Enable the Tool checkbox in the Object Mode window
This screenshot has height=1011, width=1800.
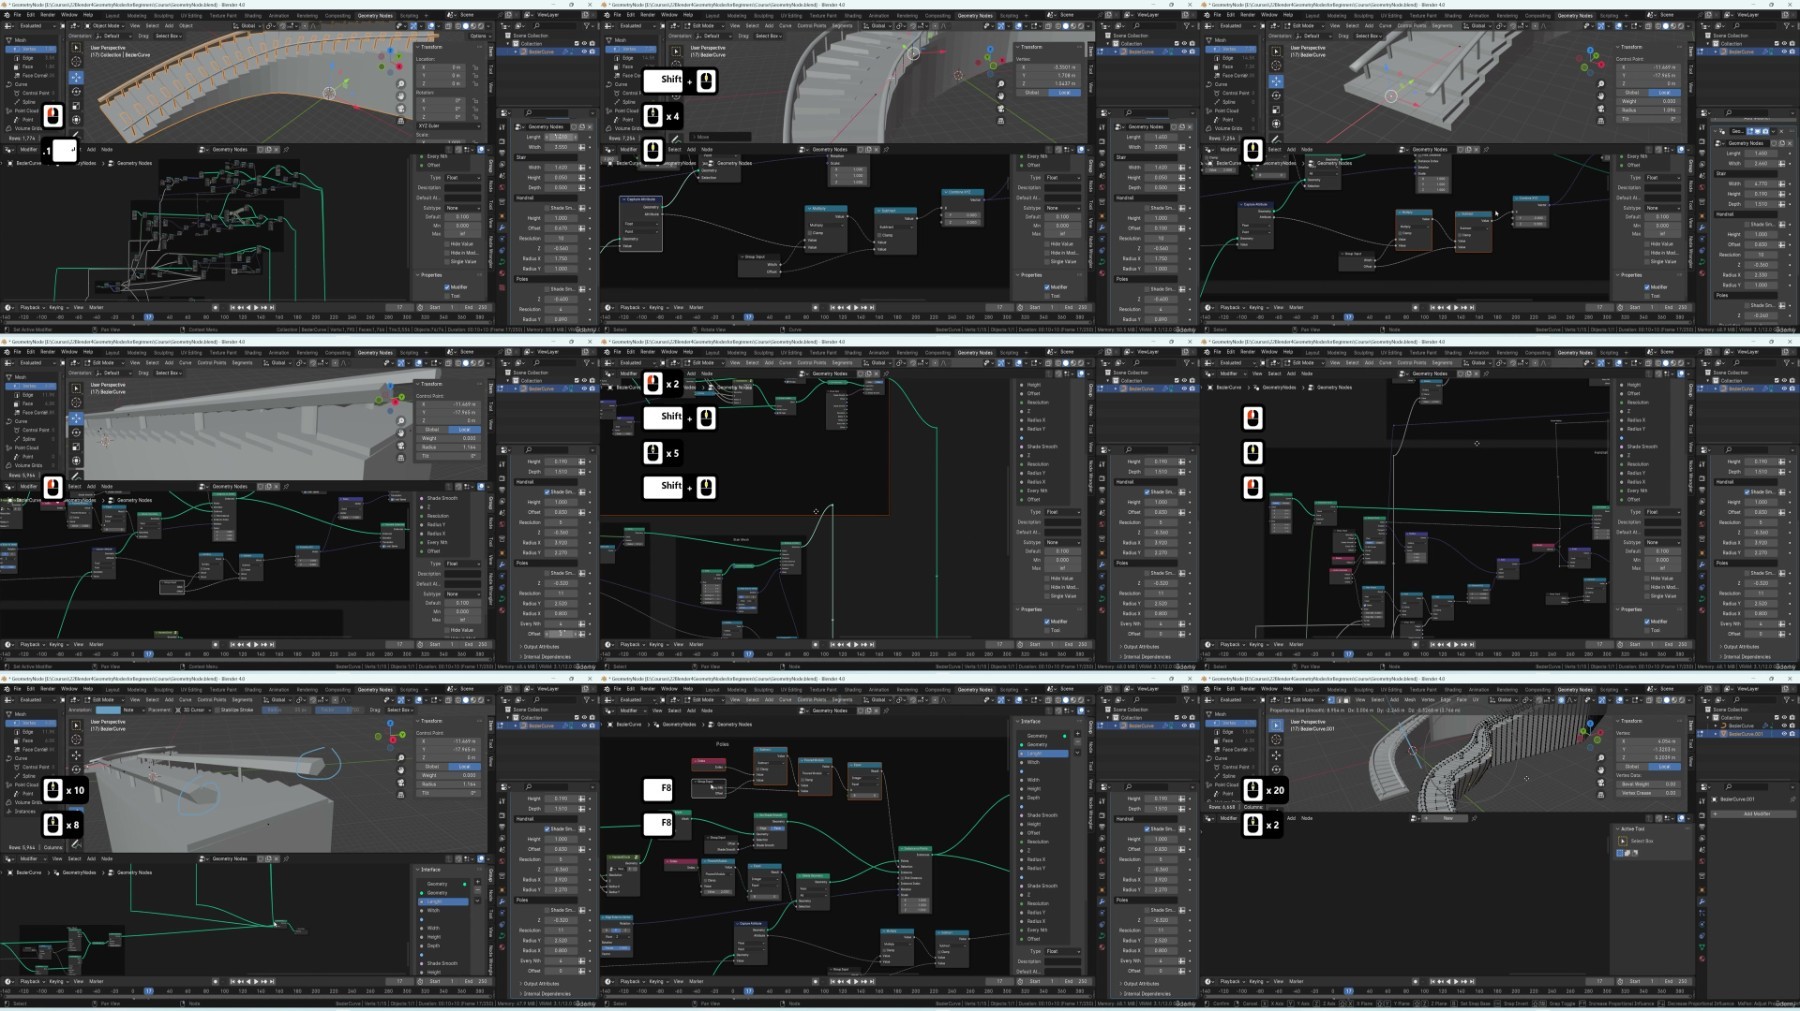pyautogui.click(x=447, y=296)
